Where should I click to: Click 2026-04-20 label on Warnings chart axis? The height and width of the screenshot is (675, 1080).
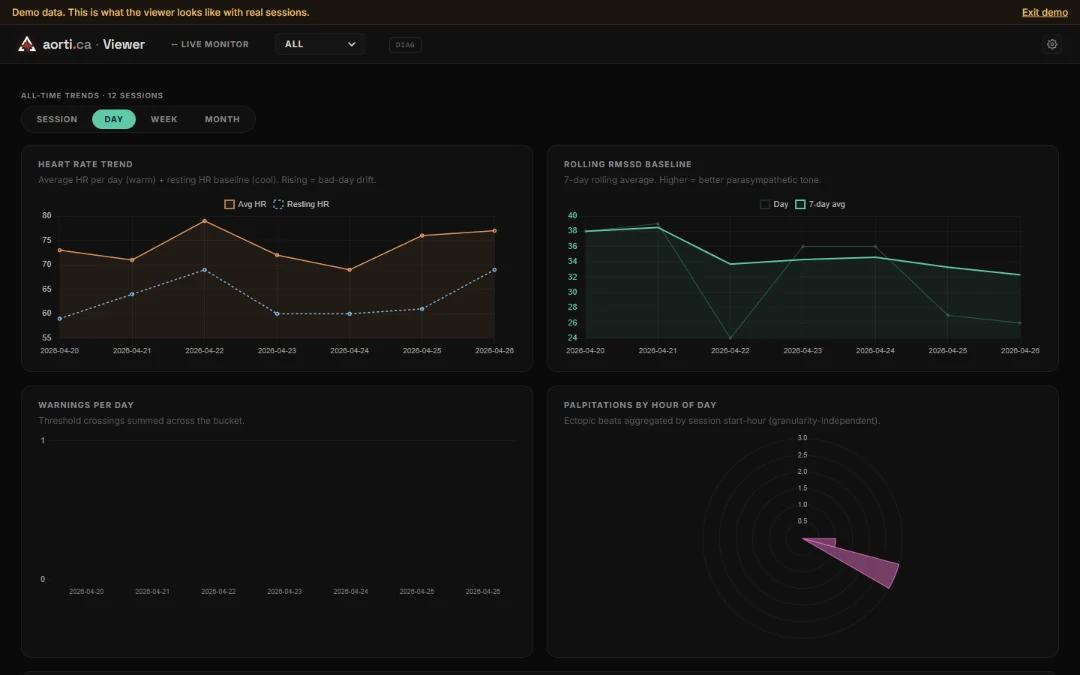[x=86, y=592]
